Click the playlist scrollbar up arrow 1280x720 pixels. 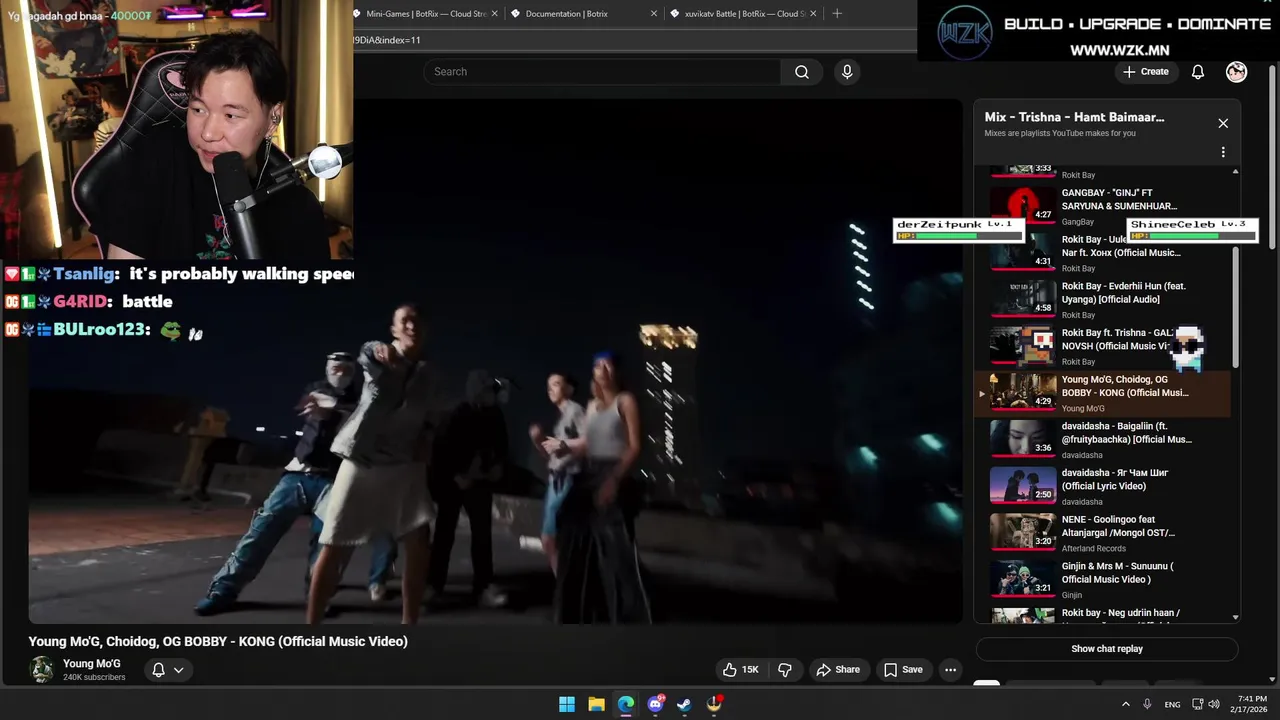(x=1236, y=172)
